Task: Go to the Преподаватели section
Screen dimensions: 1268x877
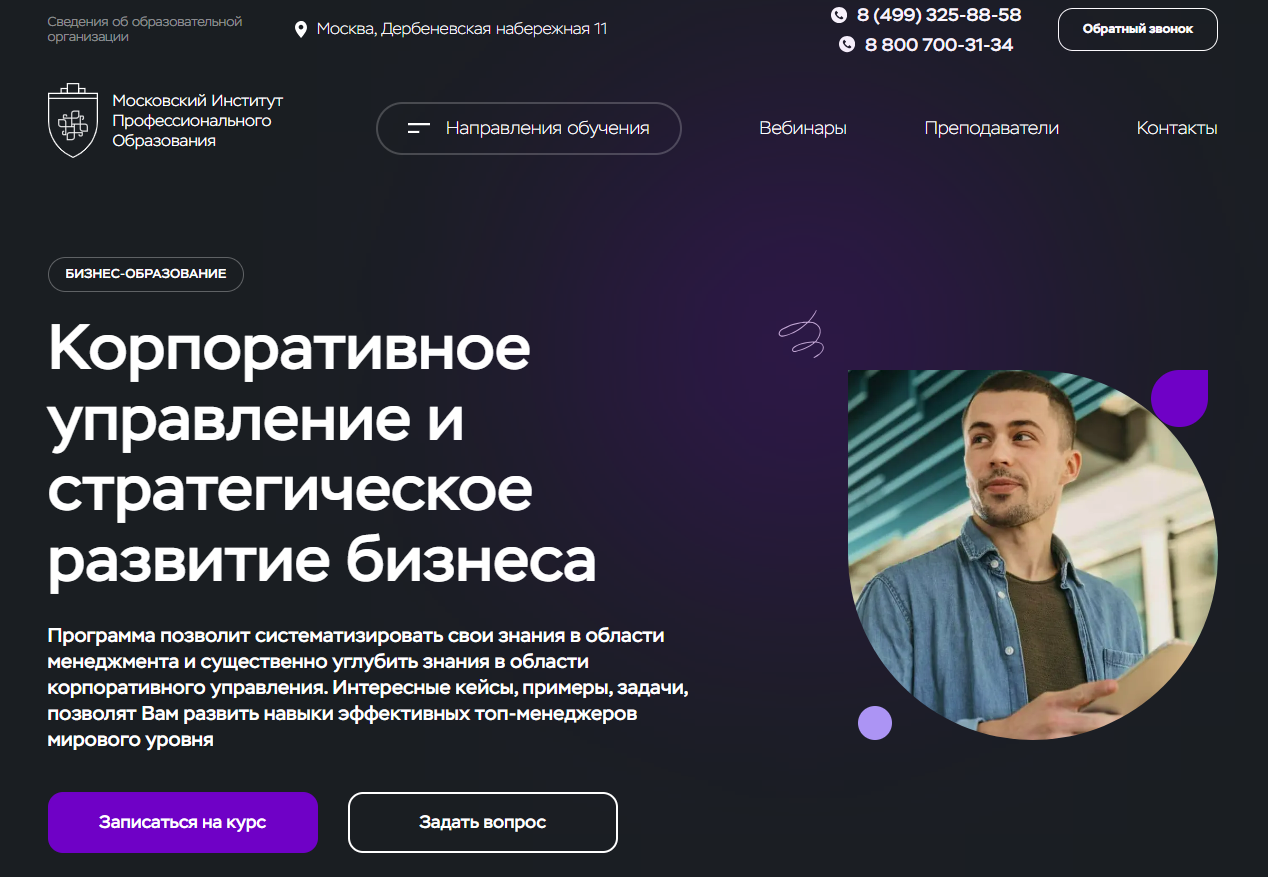Action: 991,128
